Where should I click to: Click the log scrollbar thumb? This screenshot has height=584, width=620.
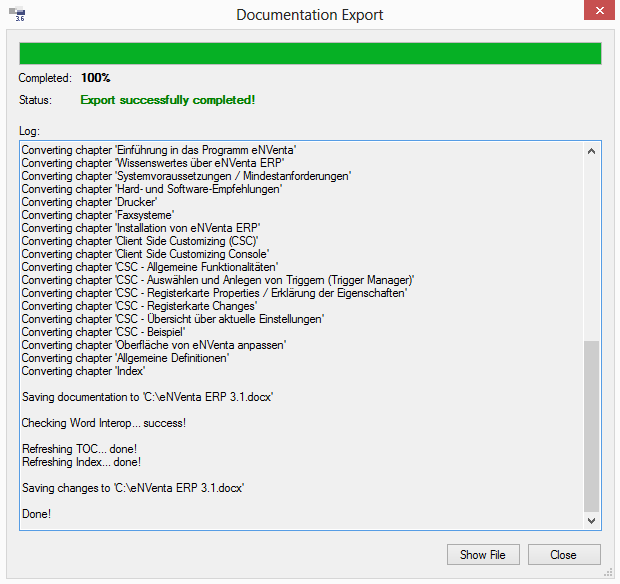[x=592, y=426]
